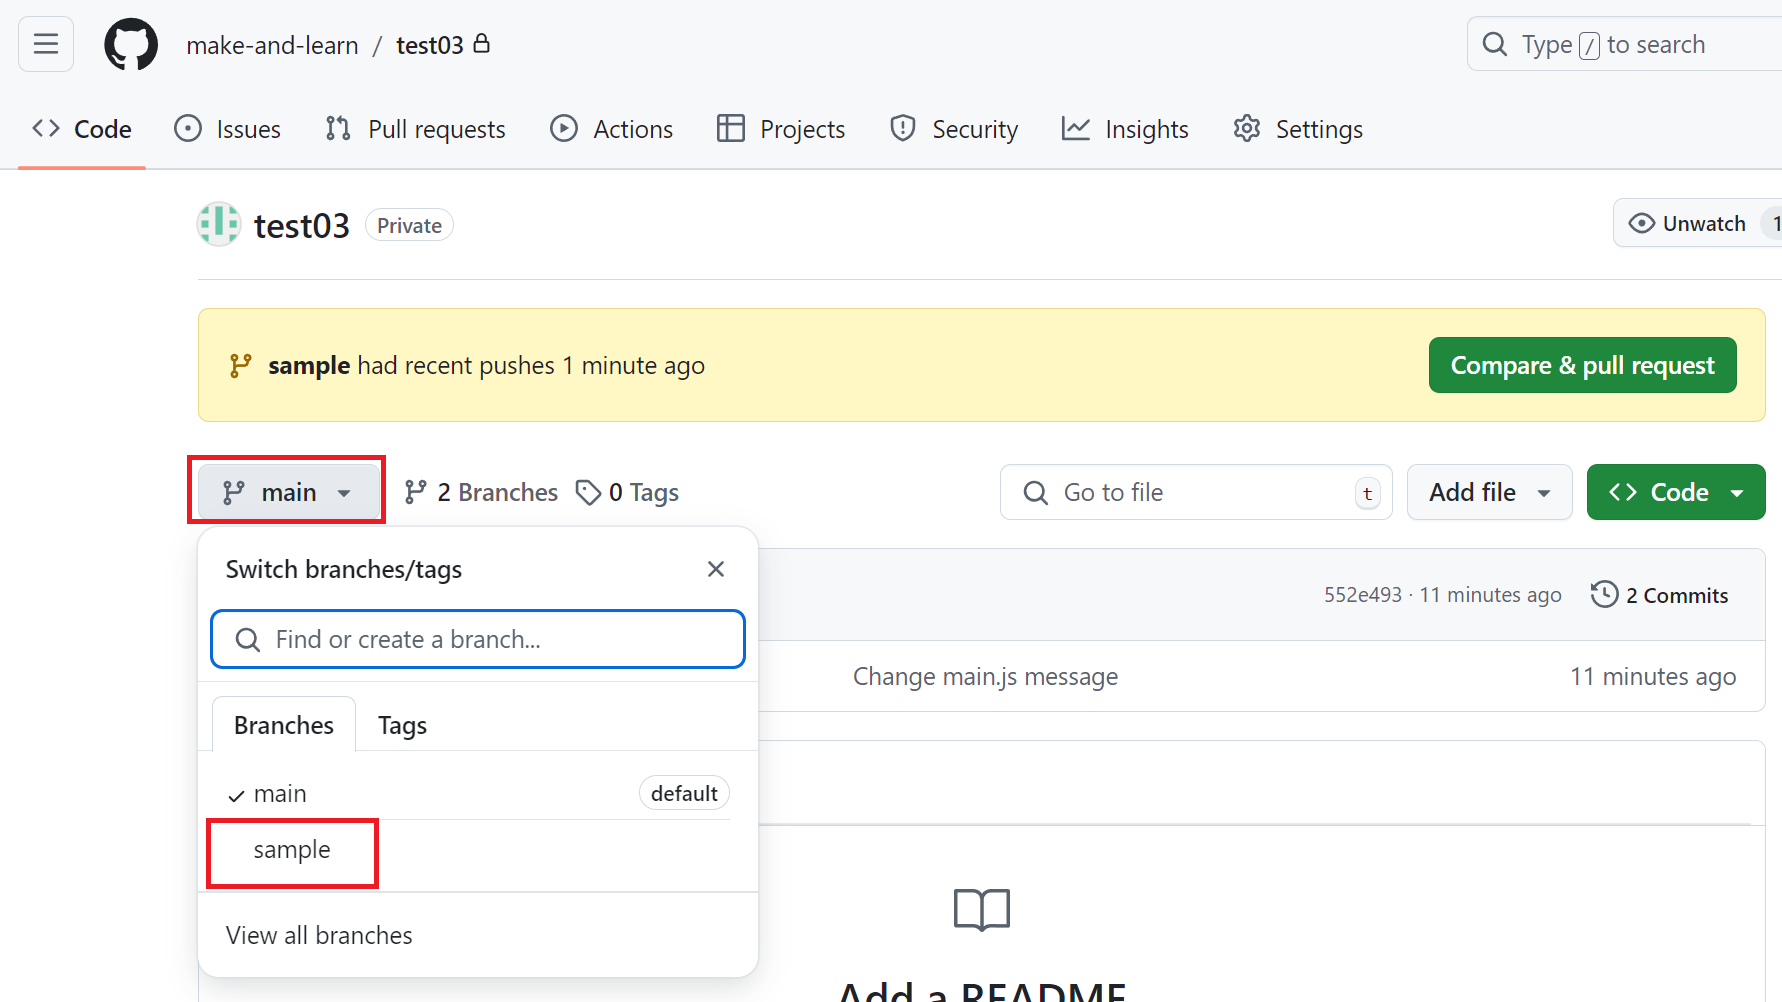Click the magnifier icon in branch search

(248, 640)
